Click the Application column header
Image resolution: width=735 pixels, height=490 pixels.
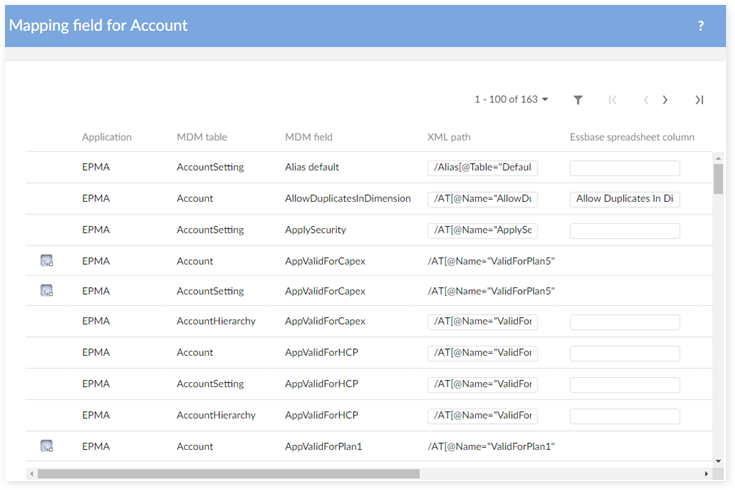tap(107, 137)
